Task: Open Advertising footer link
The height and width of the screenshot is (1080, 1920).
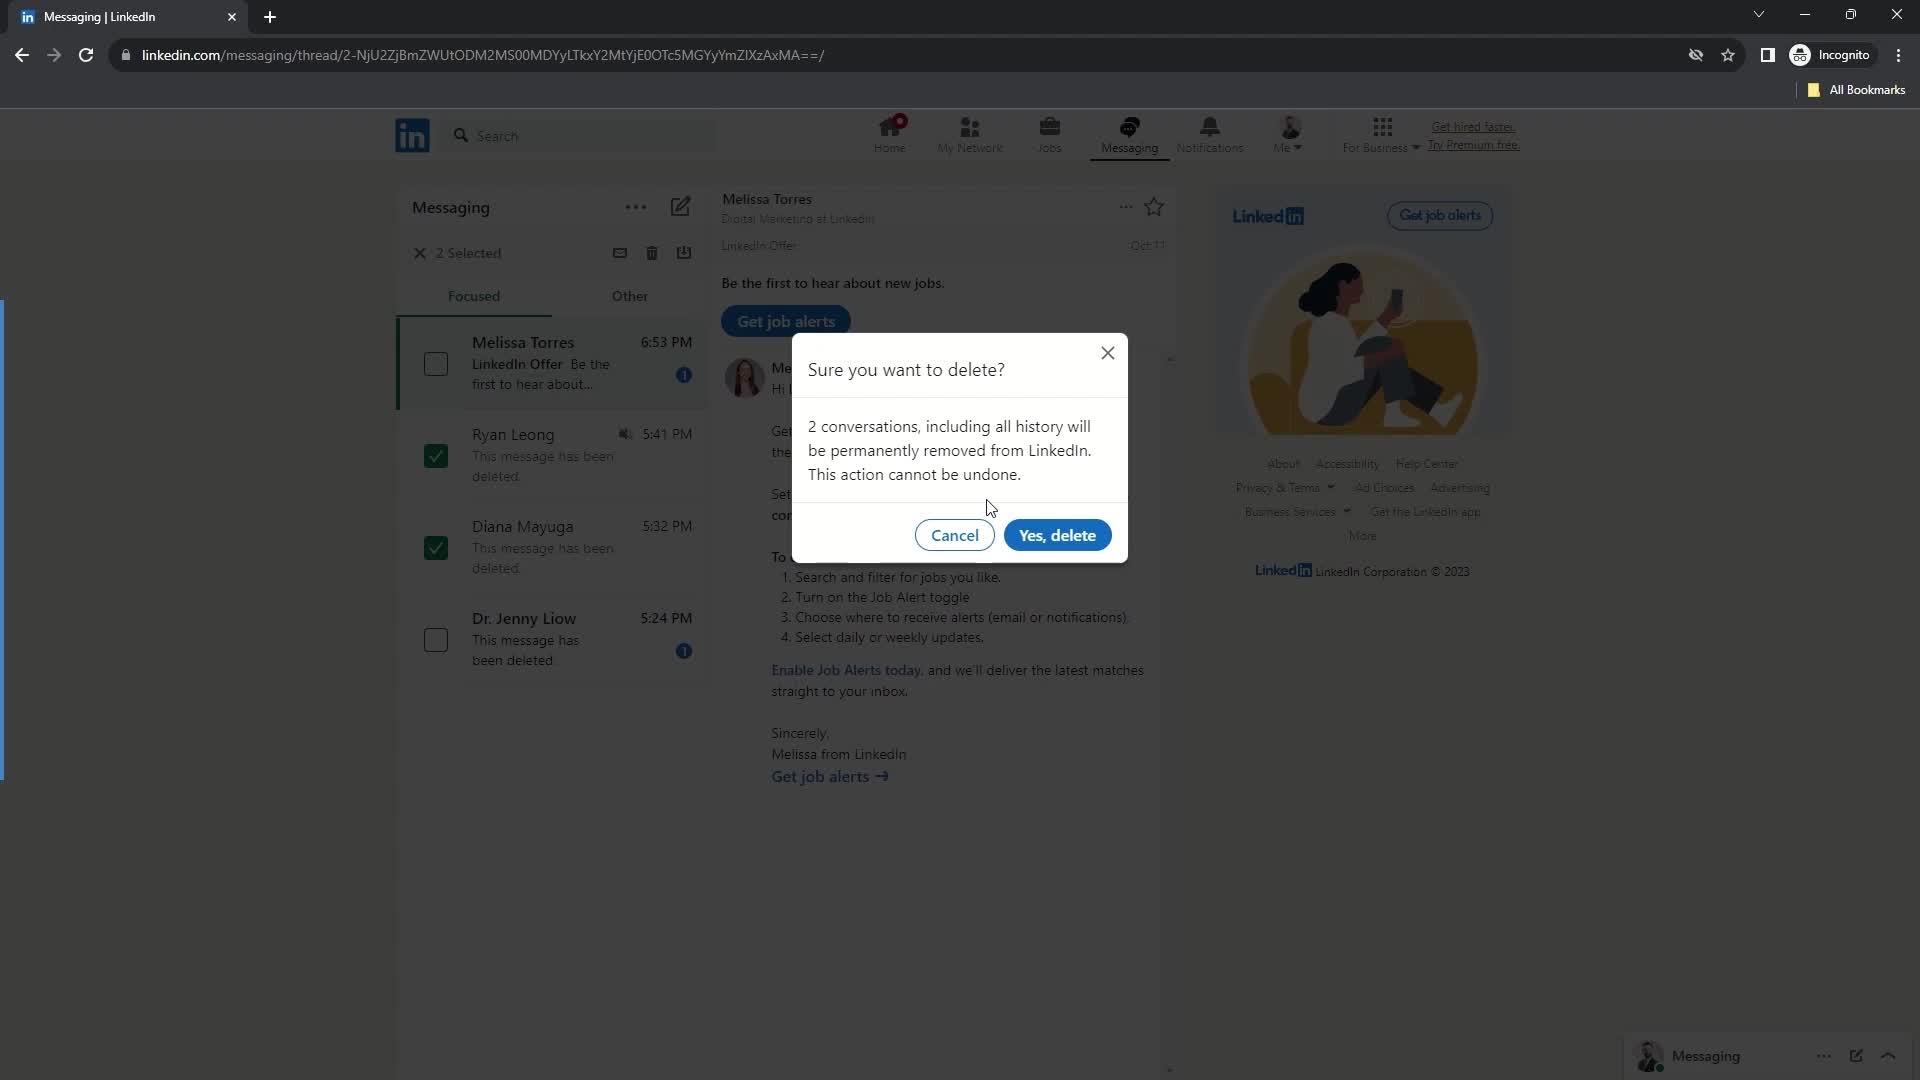Action: pyautogui.click(x=1460, y=488)
